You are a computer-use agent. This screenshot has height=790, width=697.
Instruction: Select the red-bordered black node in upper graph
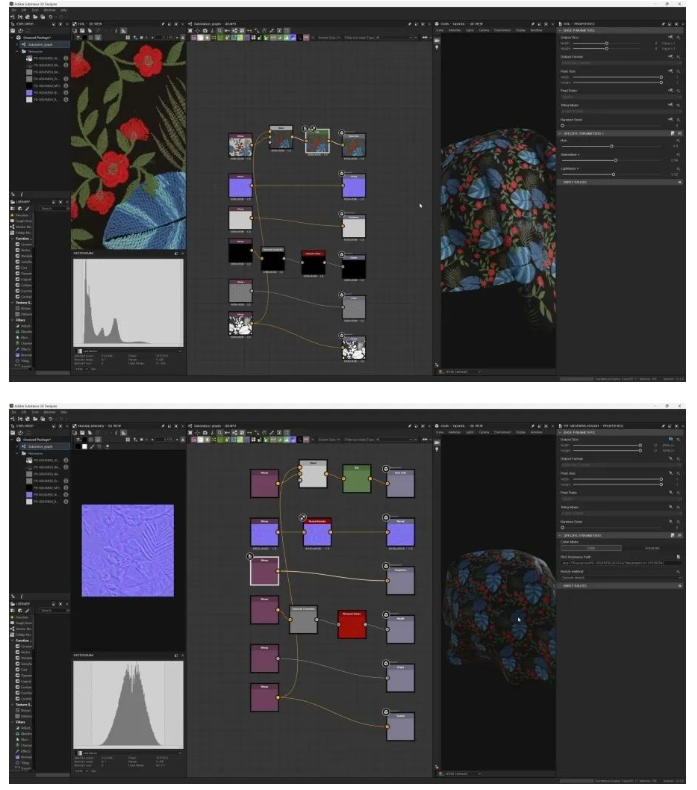313,261
